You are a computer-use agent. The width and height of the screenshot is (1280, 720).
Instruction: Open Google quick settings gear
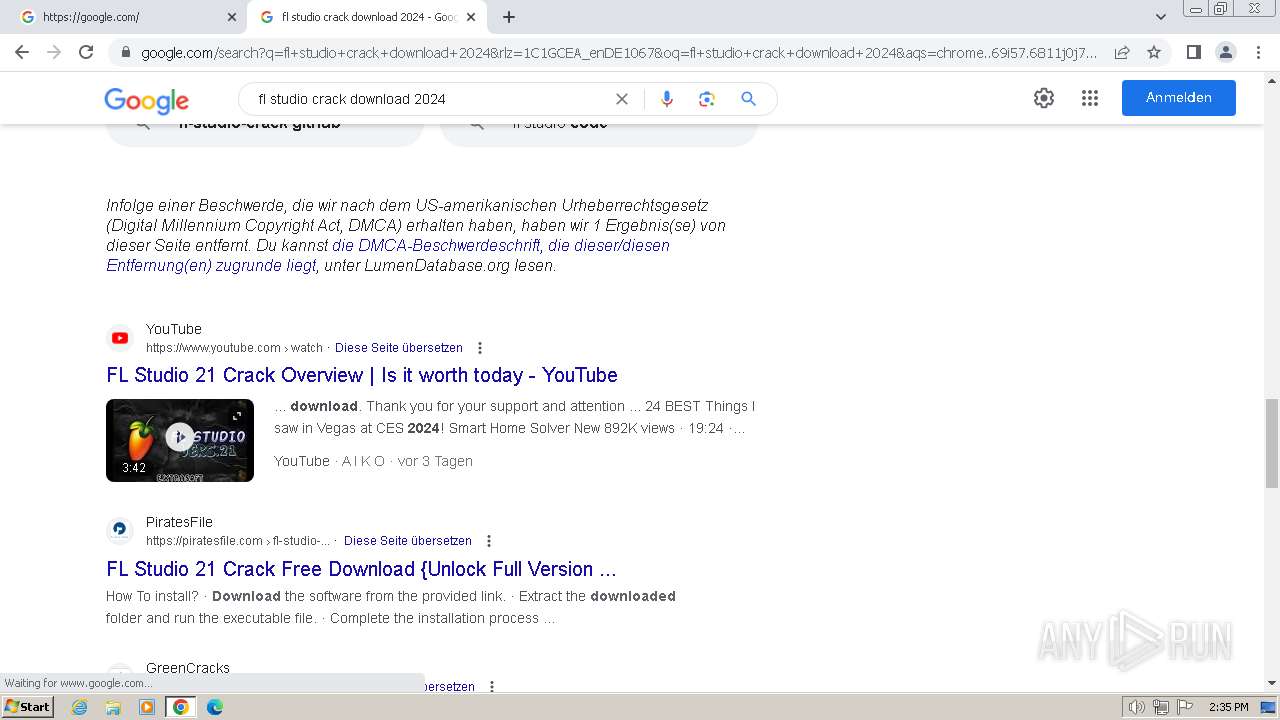1044,98
